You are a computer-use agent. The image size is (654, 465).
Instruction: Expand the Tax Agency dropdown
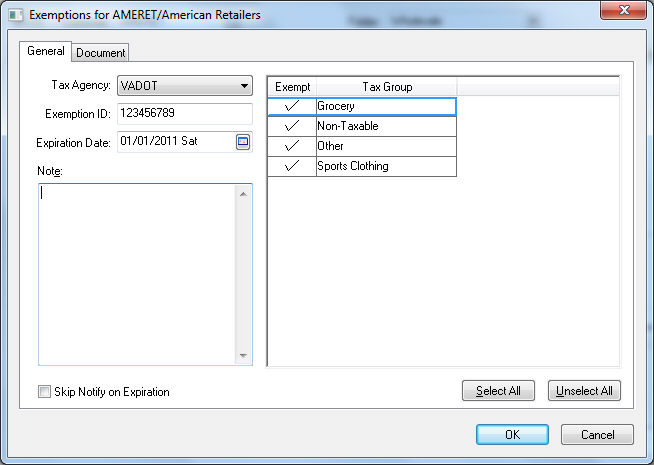[244, 85]
